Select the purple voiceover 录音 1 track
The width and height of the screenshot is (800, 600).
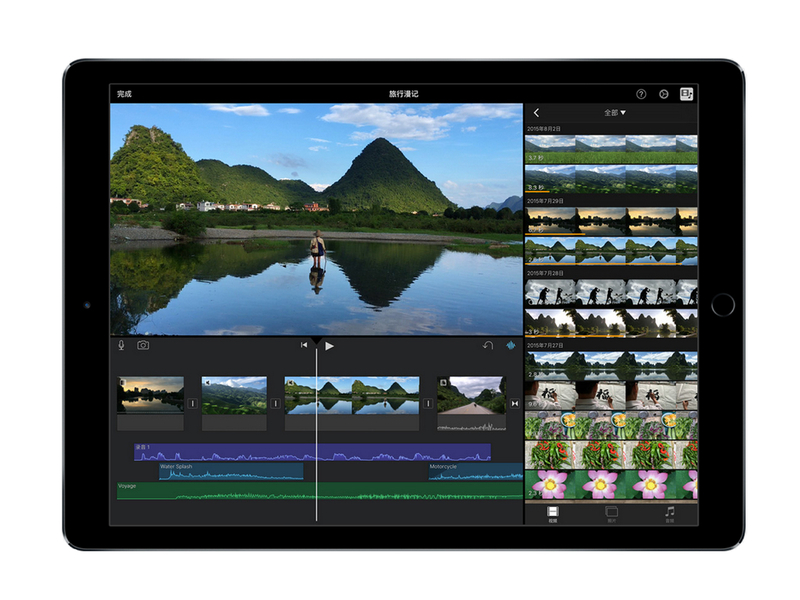coord(312,452)
